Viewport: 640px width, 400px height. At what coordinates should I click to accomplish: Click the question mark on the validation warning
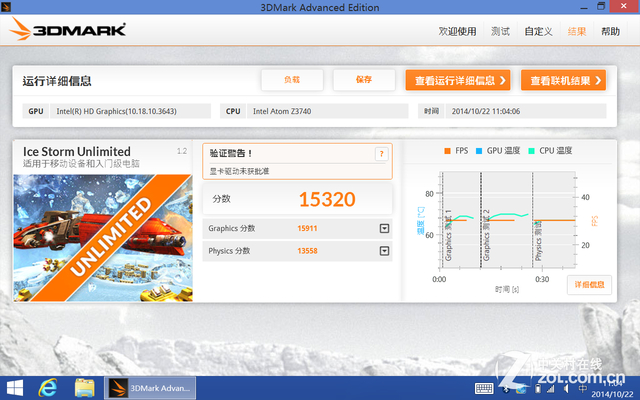click(382, 154)
